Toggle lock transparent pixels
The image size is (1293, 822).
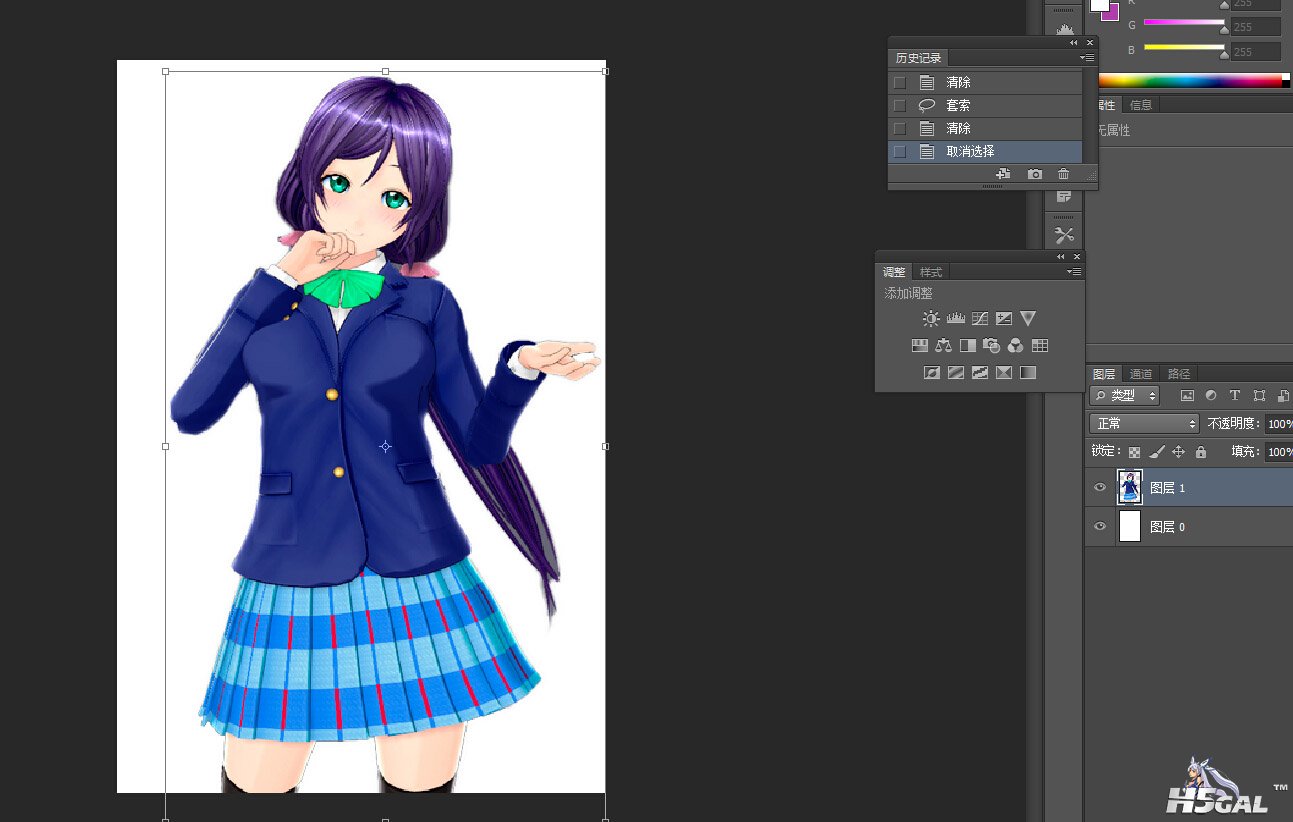pos(1134,452)
